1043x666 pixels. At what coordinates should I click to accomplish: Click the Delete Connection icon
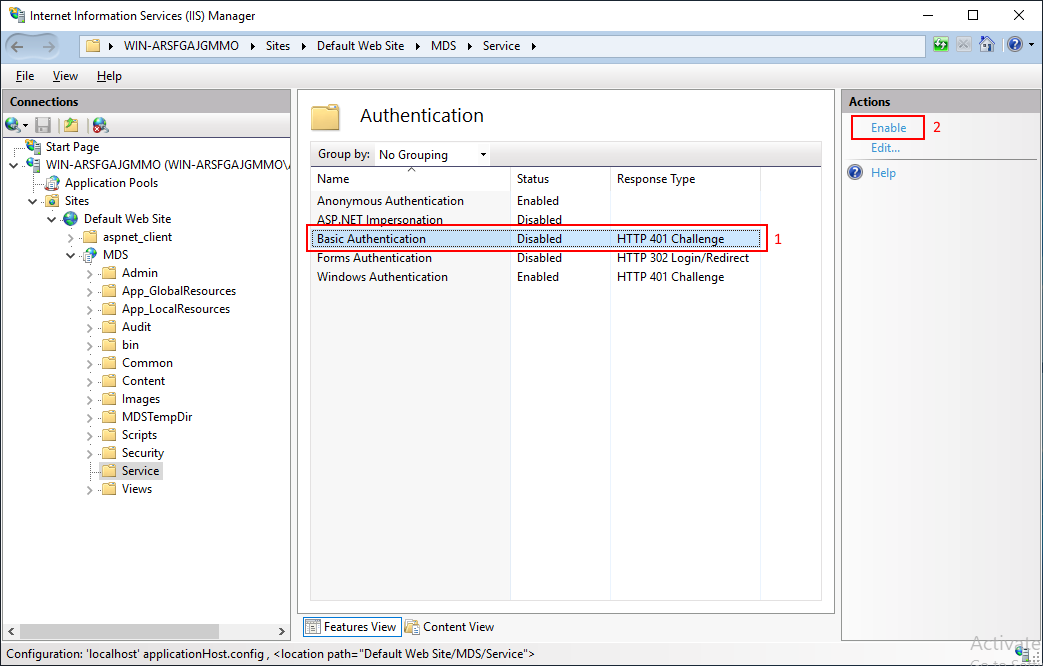coord(100,125)
